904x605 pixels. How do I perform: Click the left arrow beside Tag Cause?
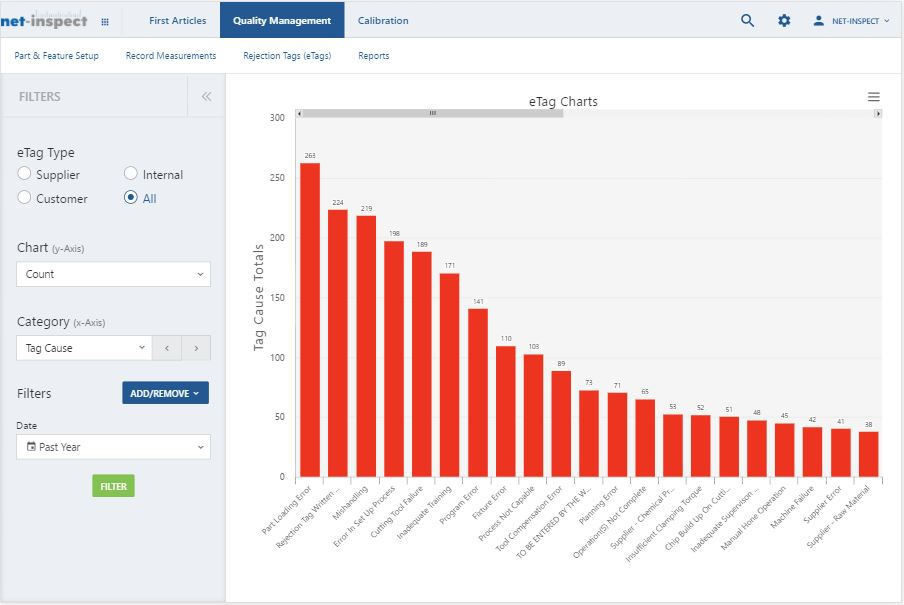tap(168, 347)
